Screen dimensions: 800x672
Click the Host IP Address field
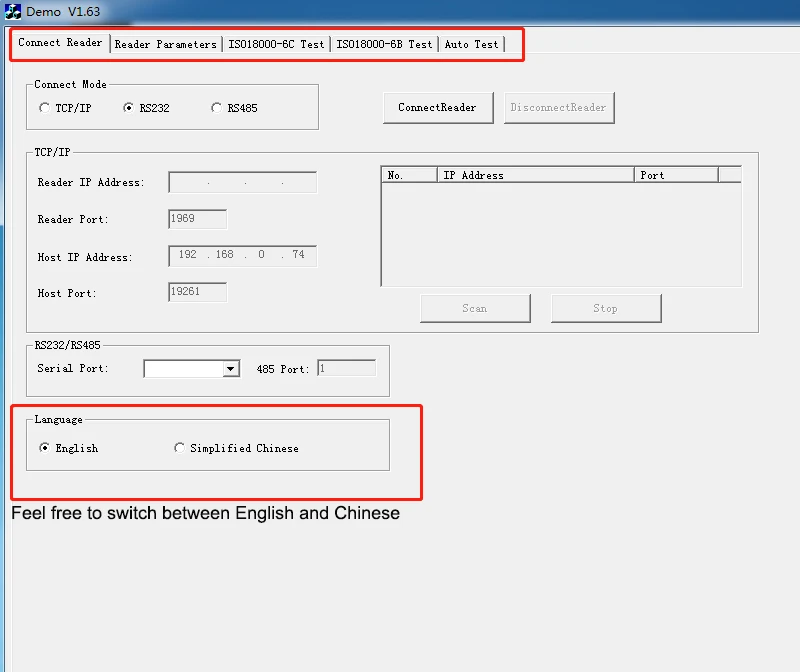[x=242, y=256]
